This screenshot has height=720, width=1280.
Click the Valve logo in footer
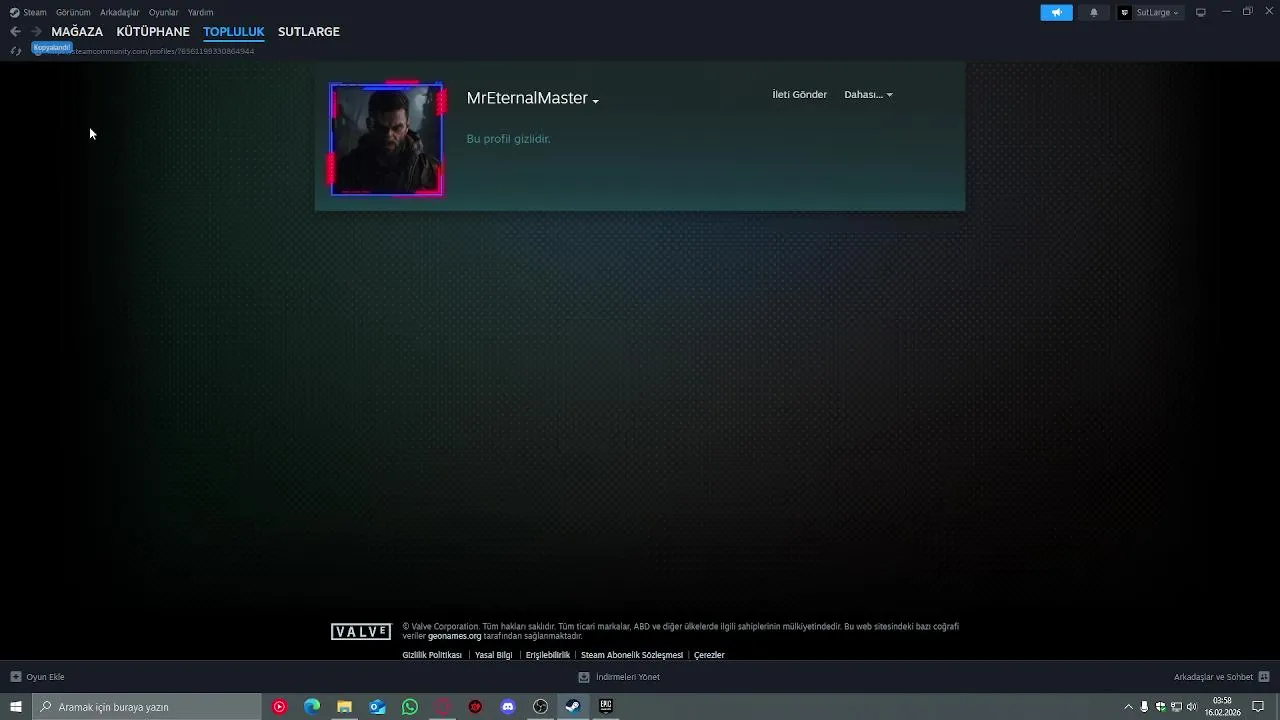point(361,632)
